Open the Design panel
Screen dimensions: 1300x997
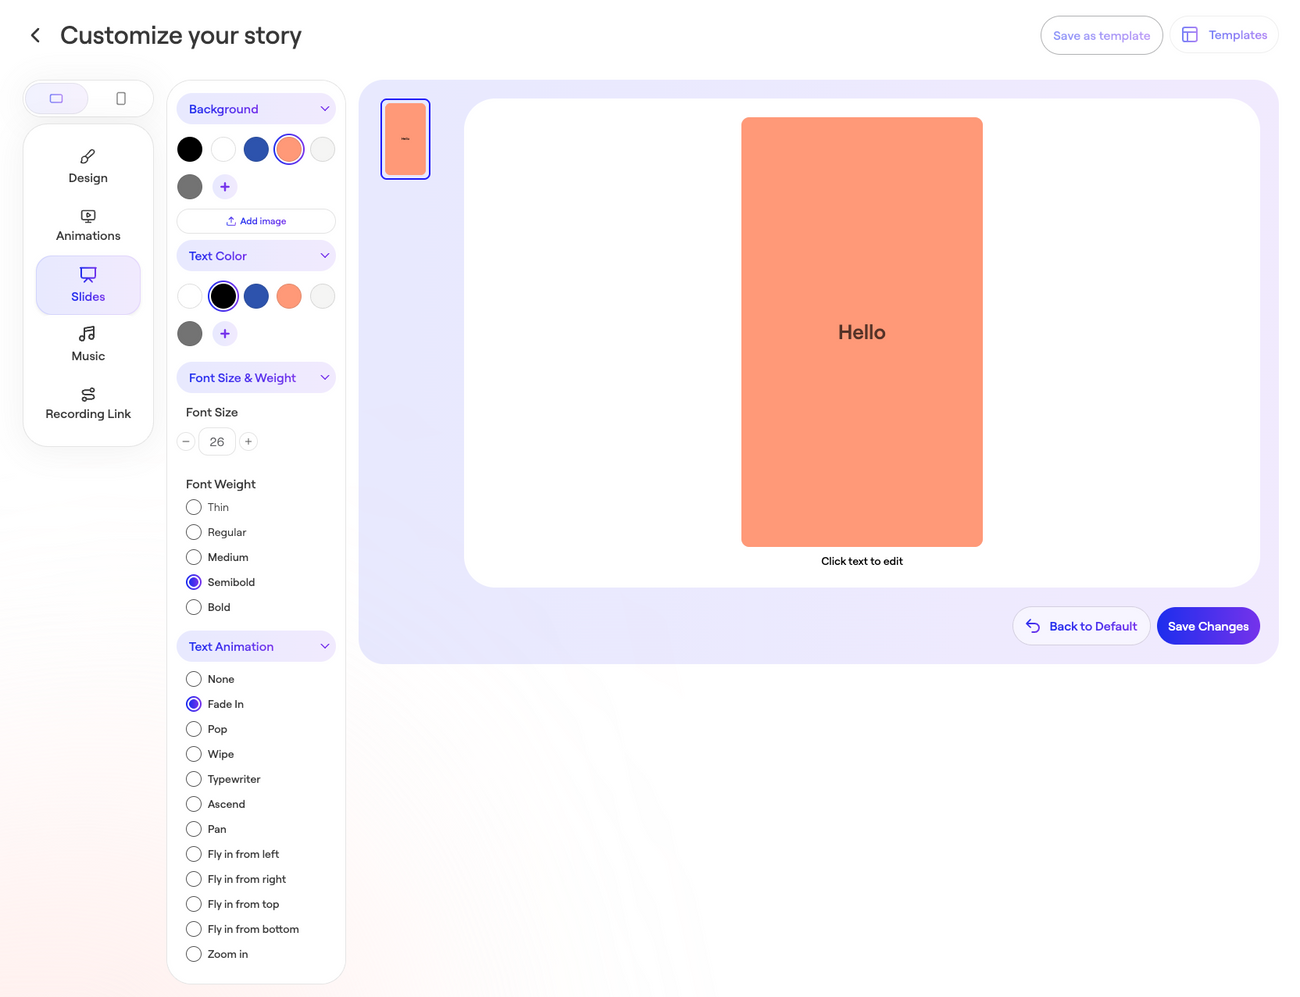point(88,167)
